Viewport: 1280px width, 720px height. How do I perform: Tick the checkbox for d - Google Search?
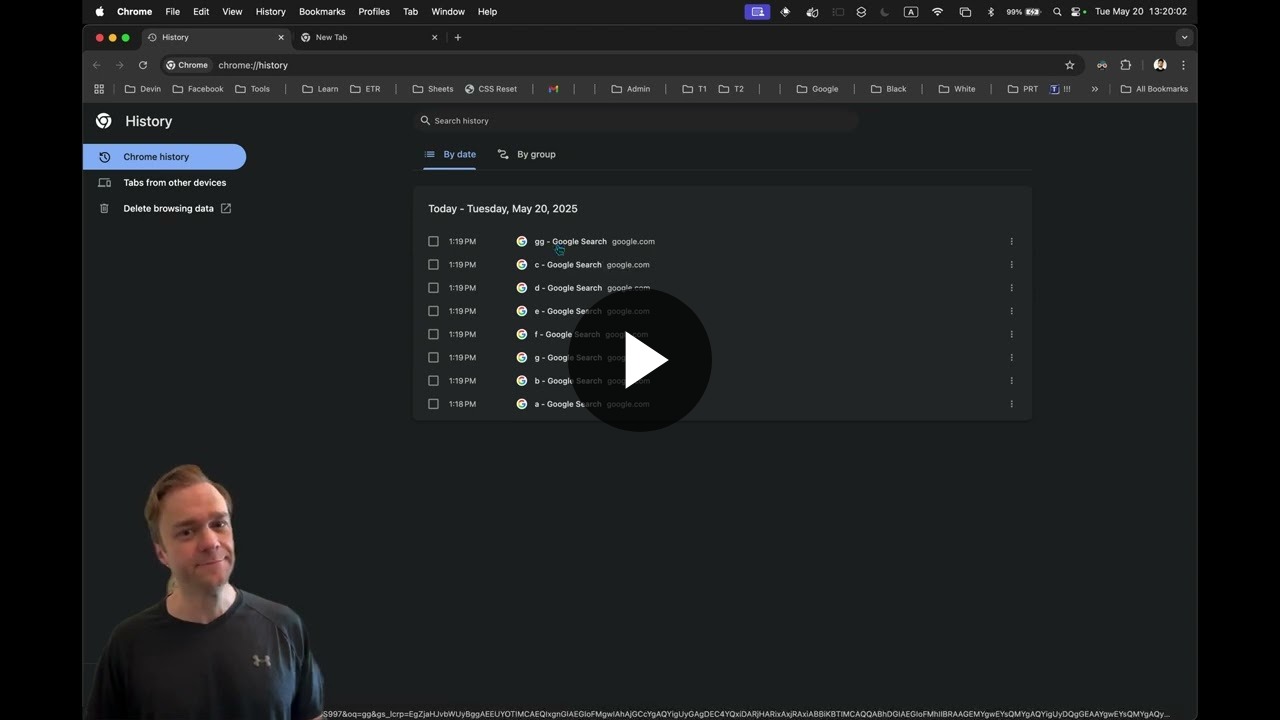(x=433, y=287)
